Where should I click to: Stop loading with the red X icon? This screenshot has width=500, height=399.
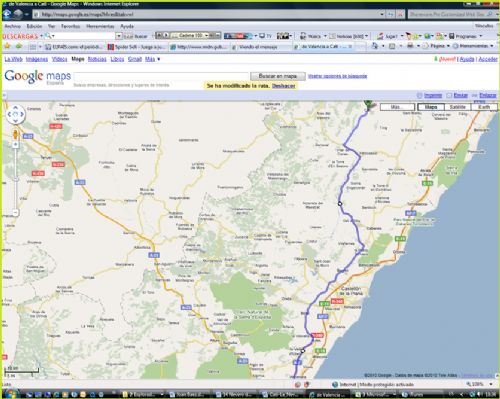[400, 14]
